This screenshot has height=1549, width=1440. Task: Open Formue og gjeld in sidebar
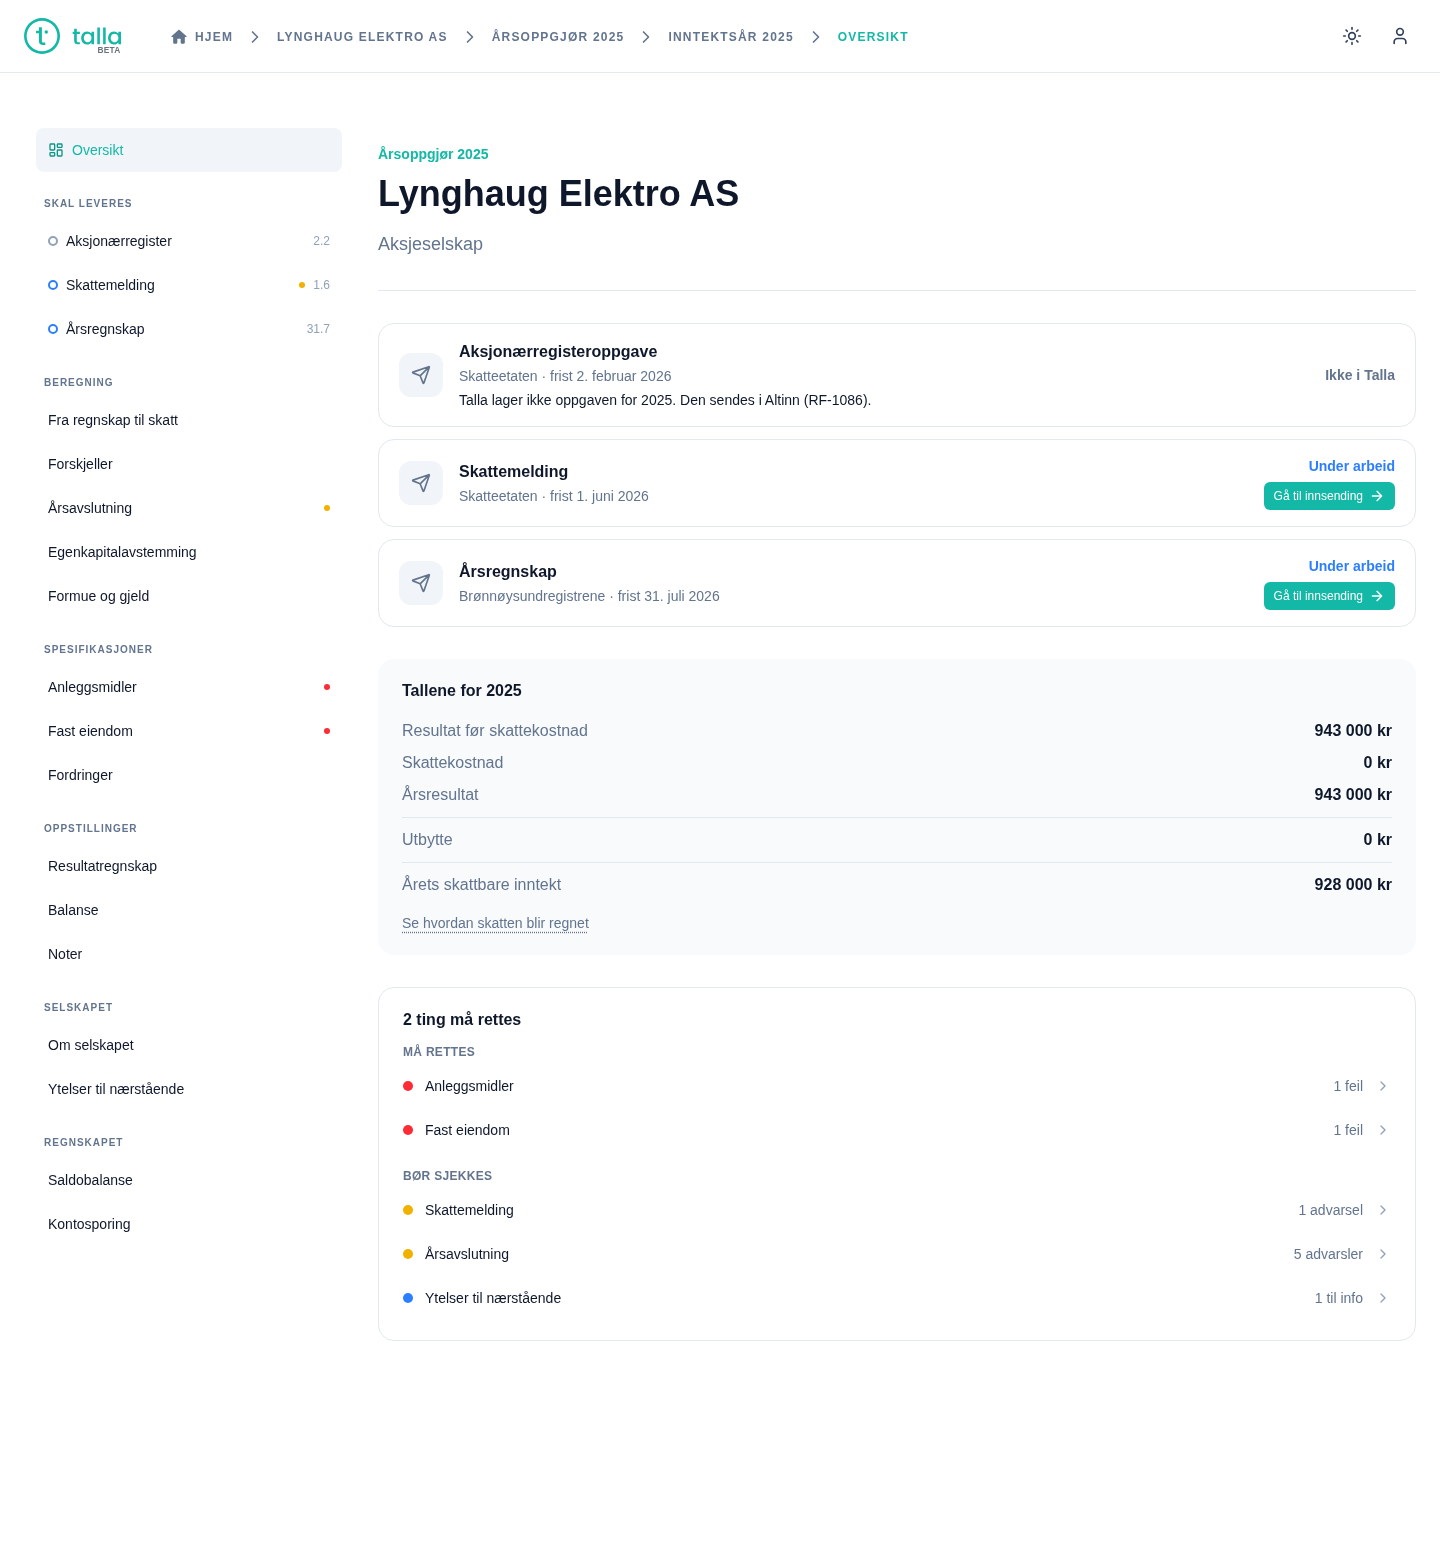pyautogui.click(x=189, y=596)
